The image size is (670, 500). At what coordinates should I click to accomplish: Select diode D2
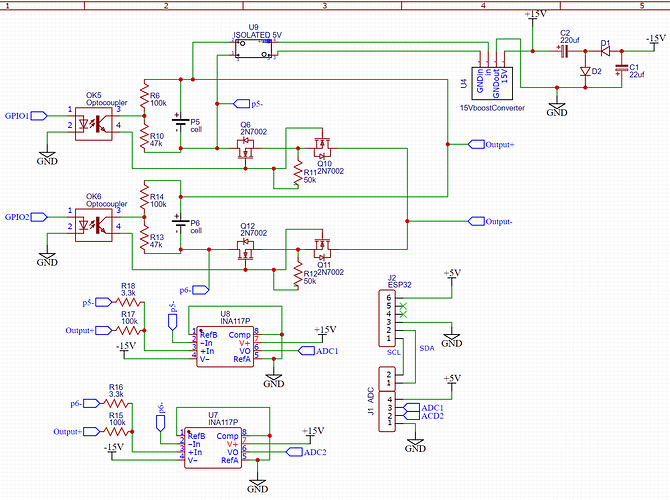point(585,71)
